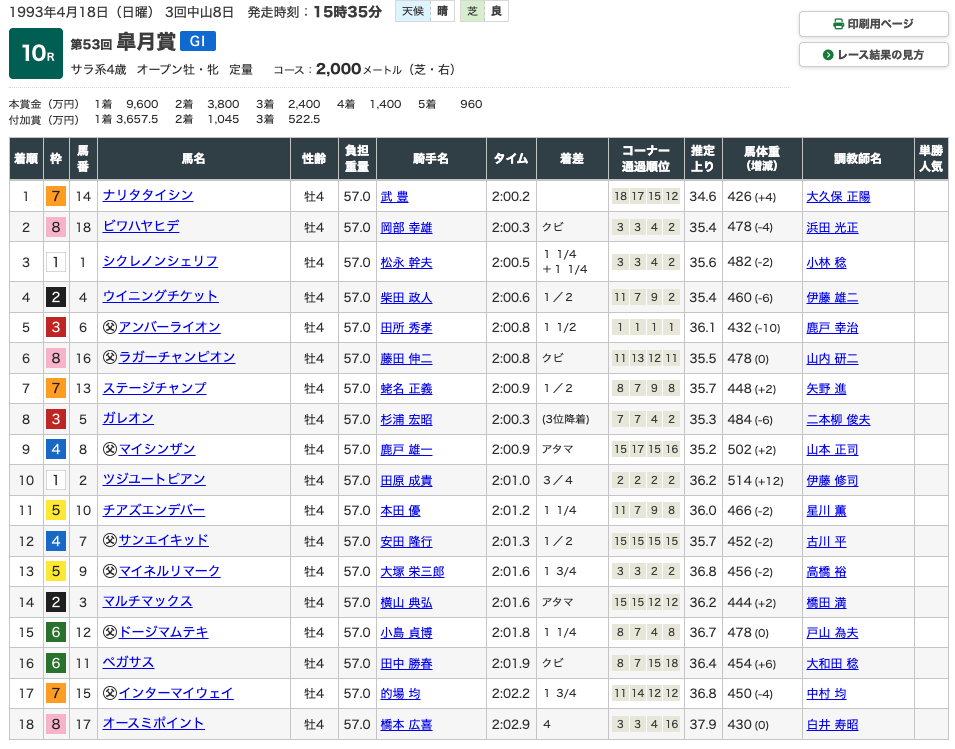955x749 pixels.
Task: Click the printer icon on 印刷用ページ button
Action: pyautogui.click(x=838, y=24)
